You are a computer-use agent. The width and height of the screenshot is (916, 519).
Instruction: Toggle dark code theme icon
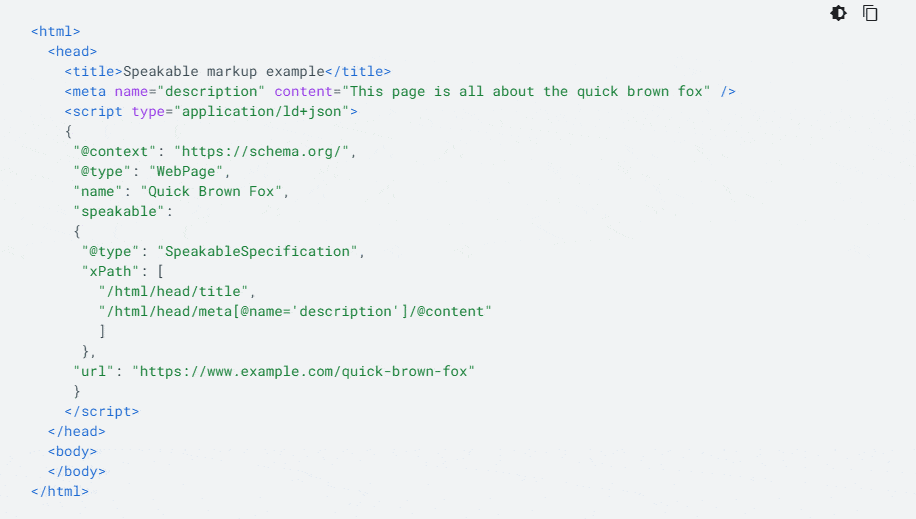(x=838, y=13)
